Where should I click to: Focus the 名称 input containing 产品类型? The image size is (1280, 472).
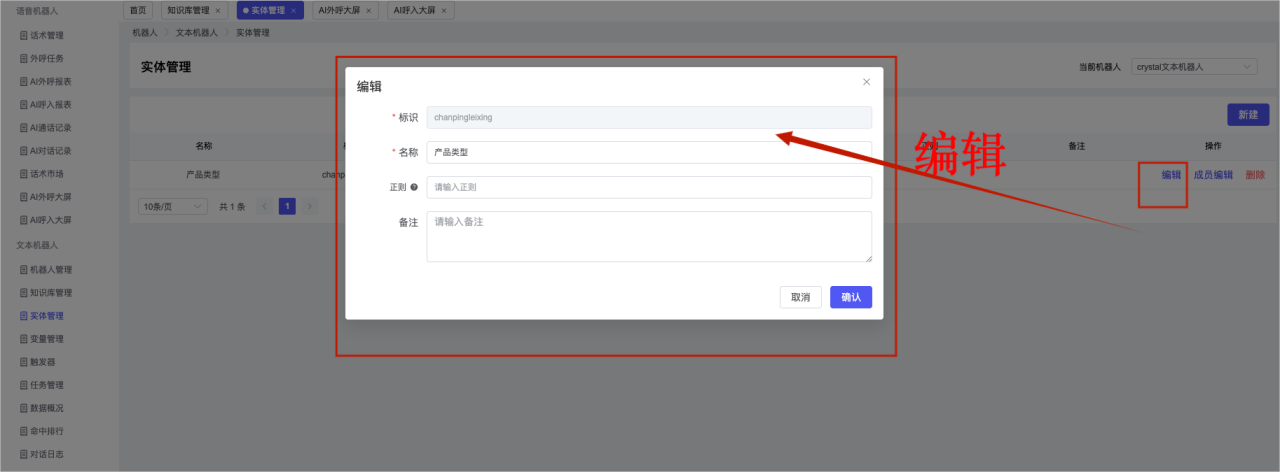pos(648,152)
